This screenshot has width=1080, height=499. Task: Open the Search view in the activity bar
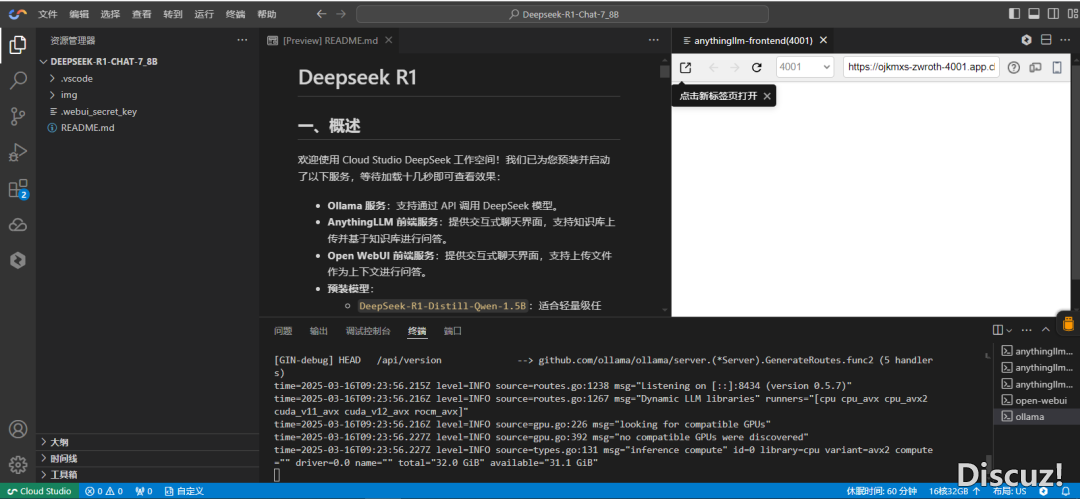point(18,81)
